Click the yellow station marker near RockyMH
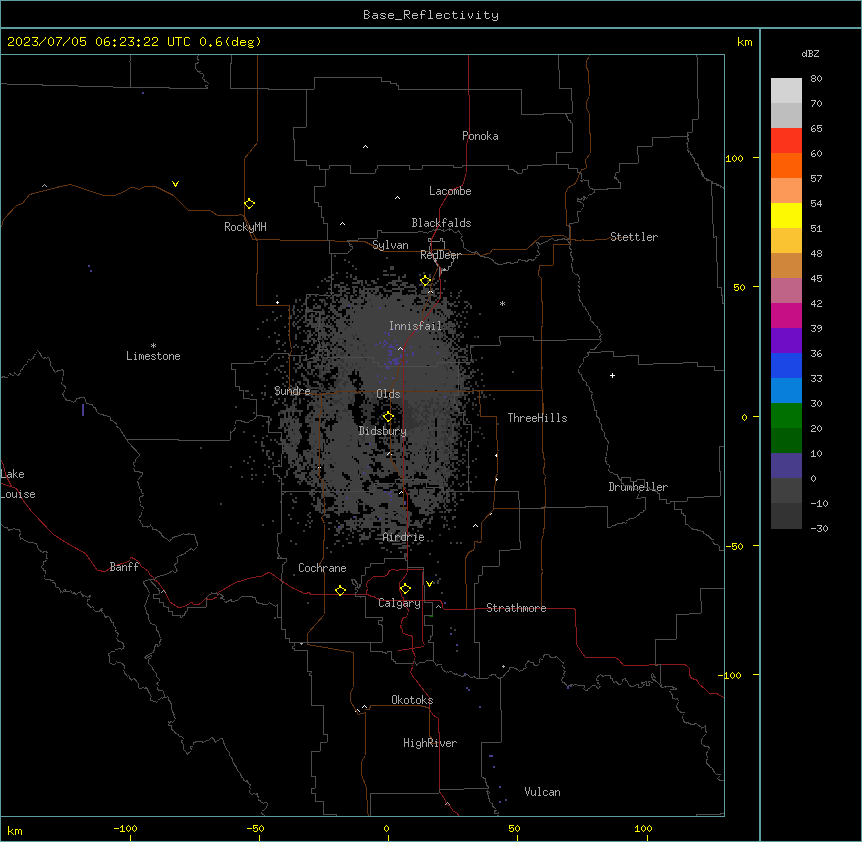This screenshot has width=862, height=842. pyautogui.click(x=249, y=203)
